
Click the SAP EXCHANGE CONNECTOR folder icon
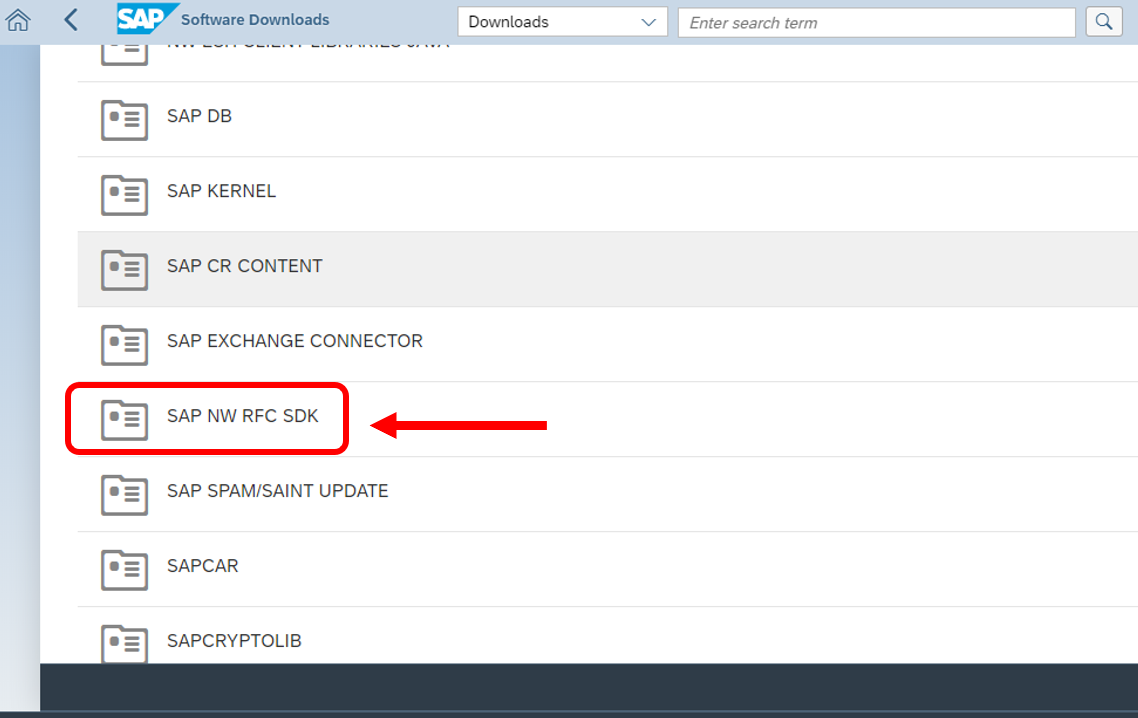(x=124, y=345)
